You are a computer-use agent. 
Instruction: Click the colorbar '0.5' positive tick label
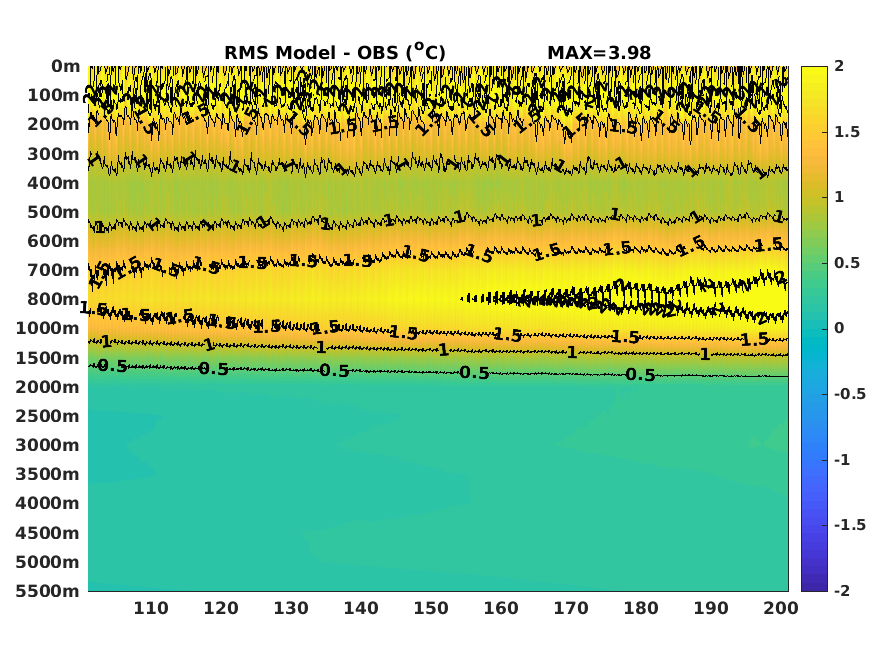tap(847, 263)
